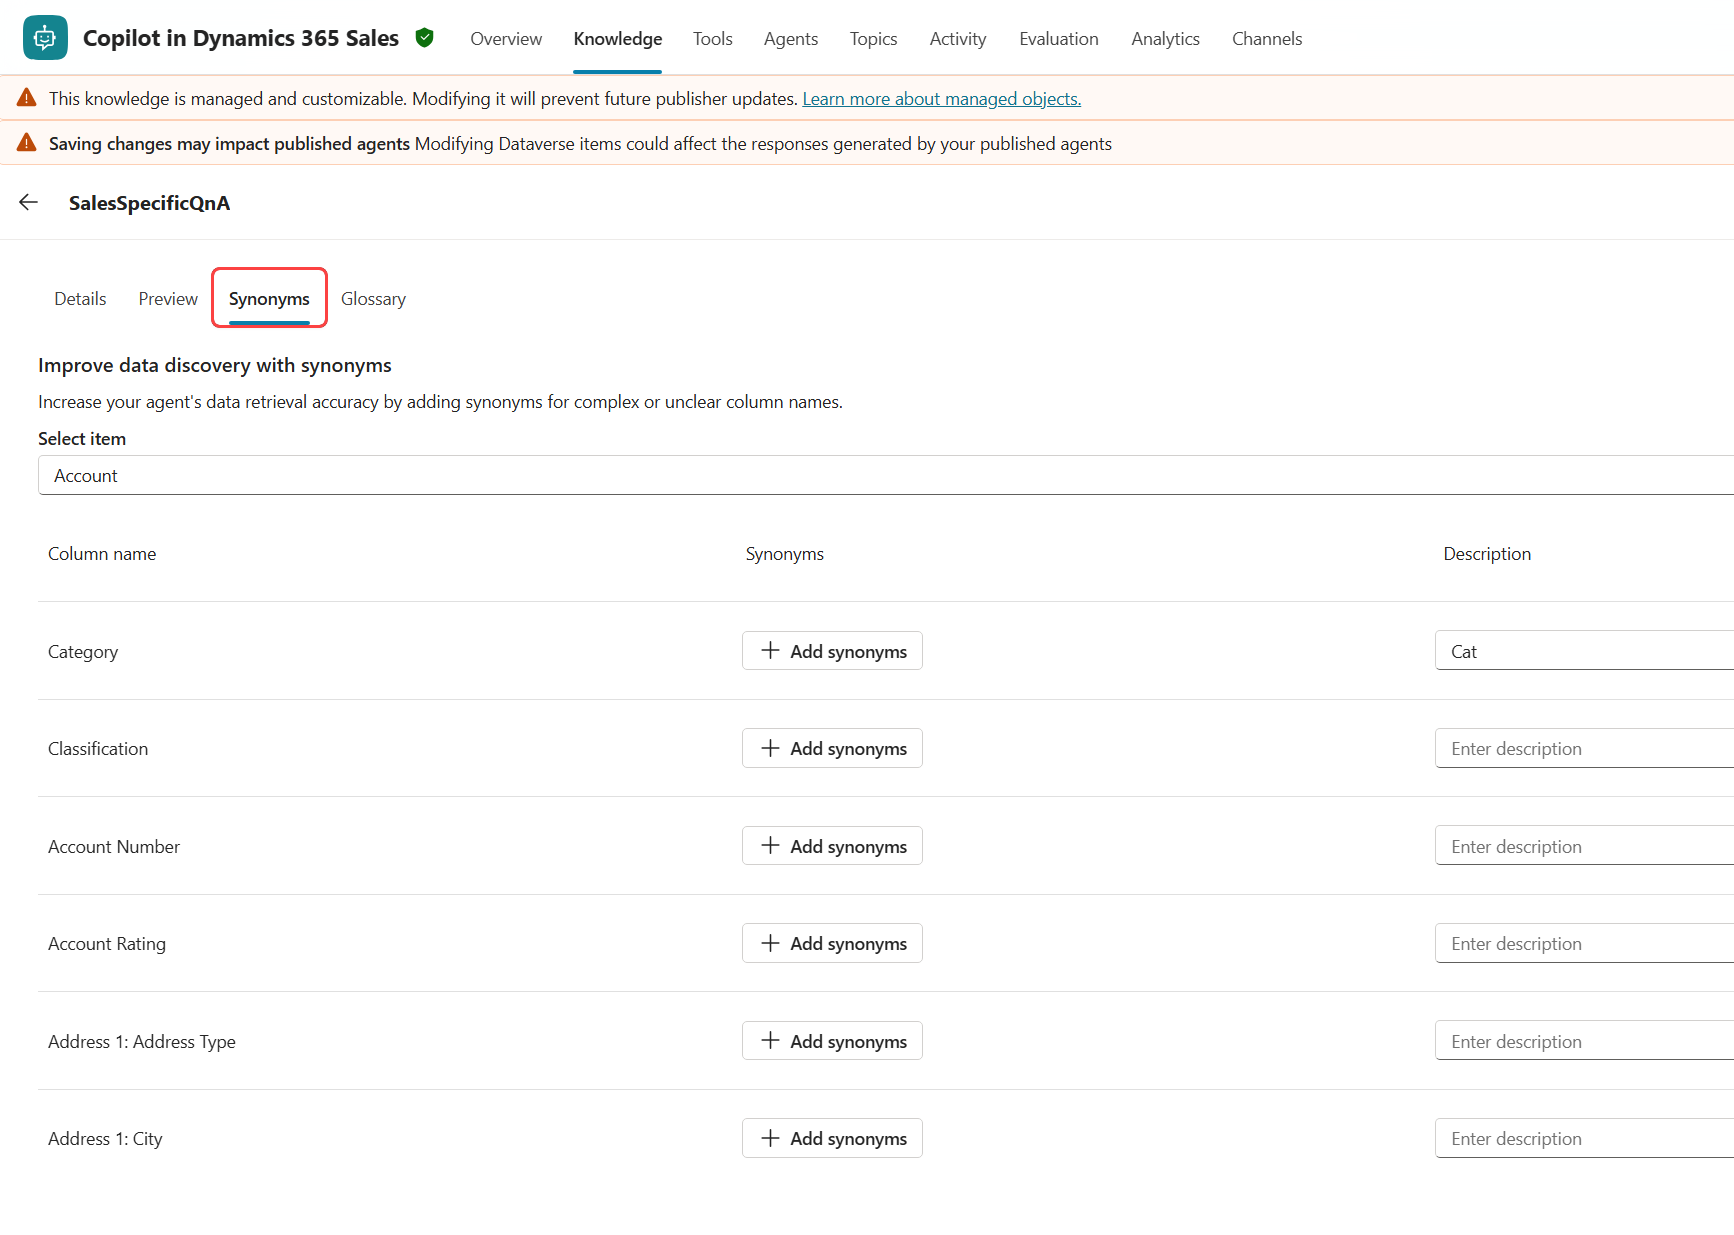Switch to the Glossary tab
Viewport: 1734px width, 1235px height.
tap(373, 298)
